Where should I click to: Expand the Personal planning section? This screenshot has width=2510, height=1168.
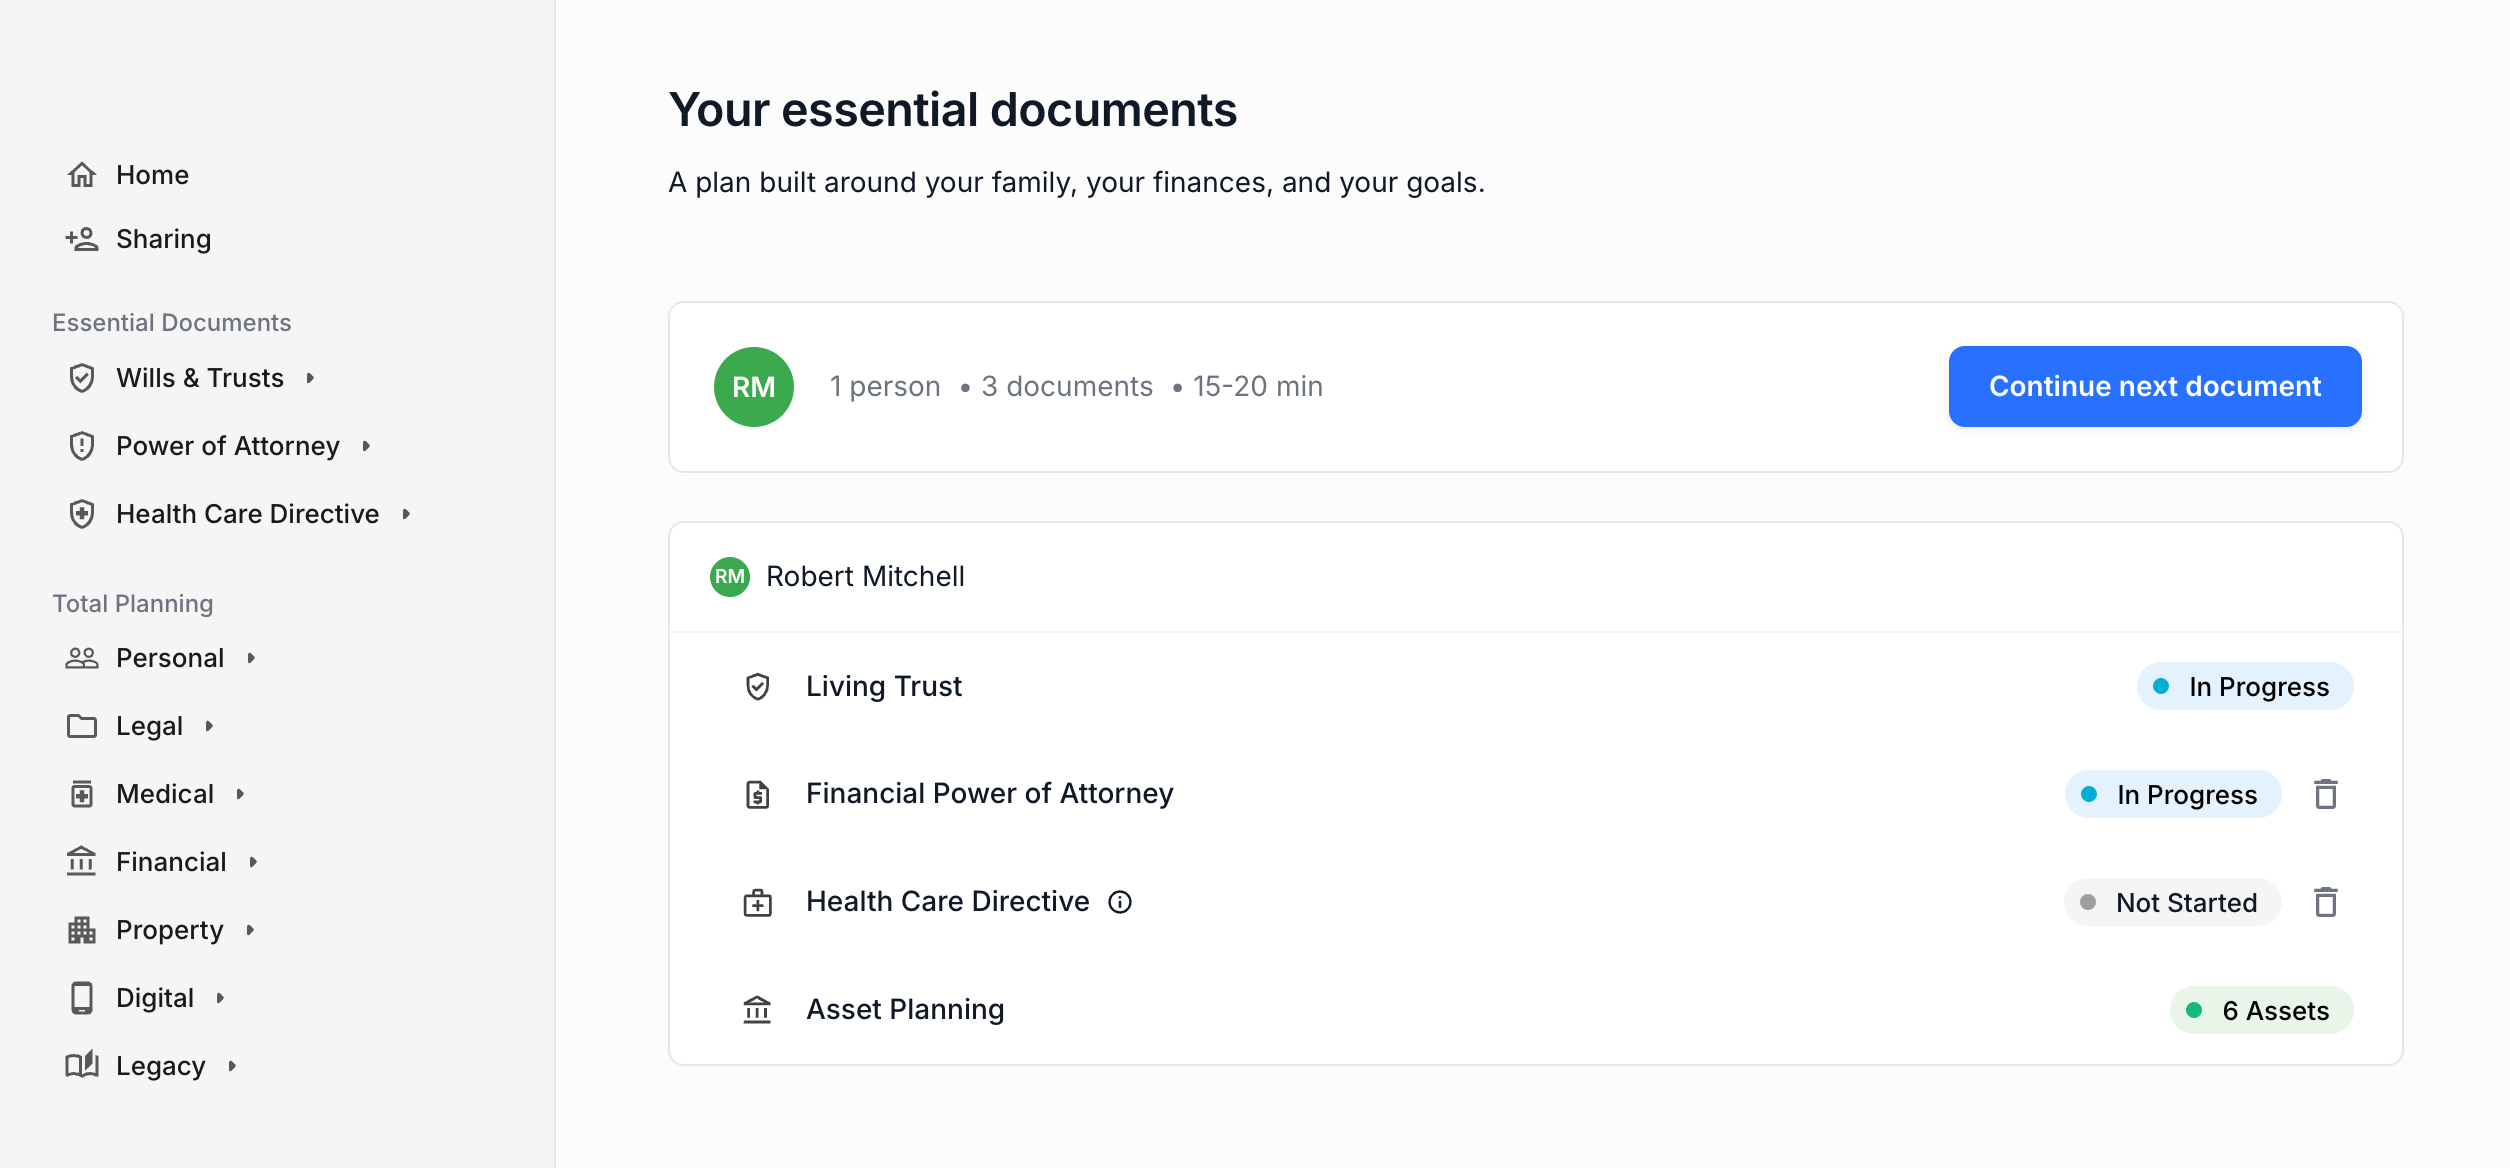point(251,658)
